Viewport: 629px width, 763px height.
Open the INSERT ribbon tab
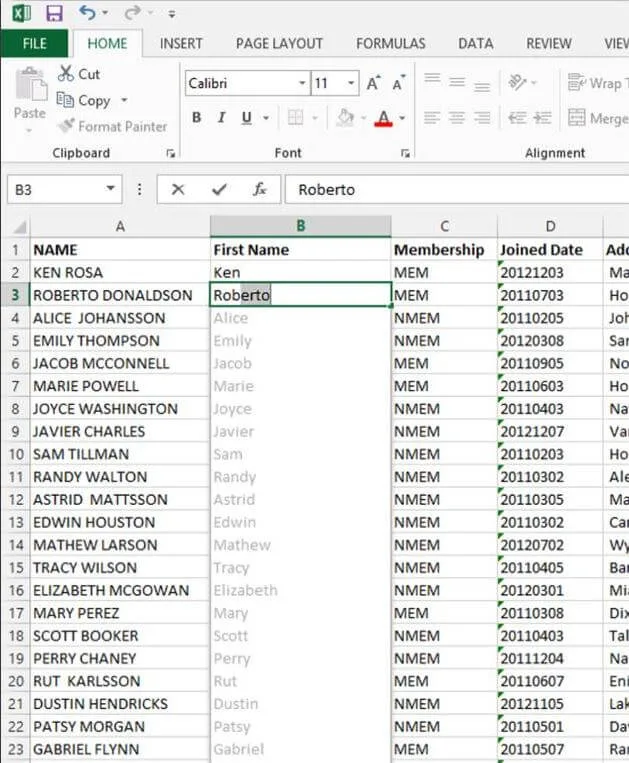(x=181, y=43)
